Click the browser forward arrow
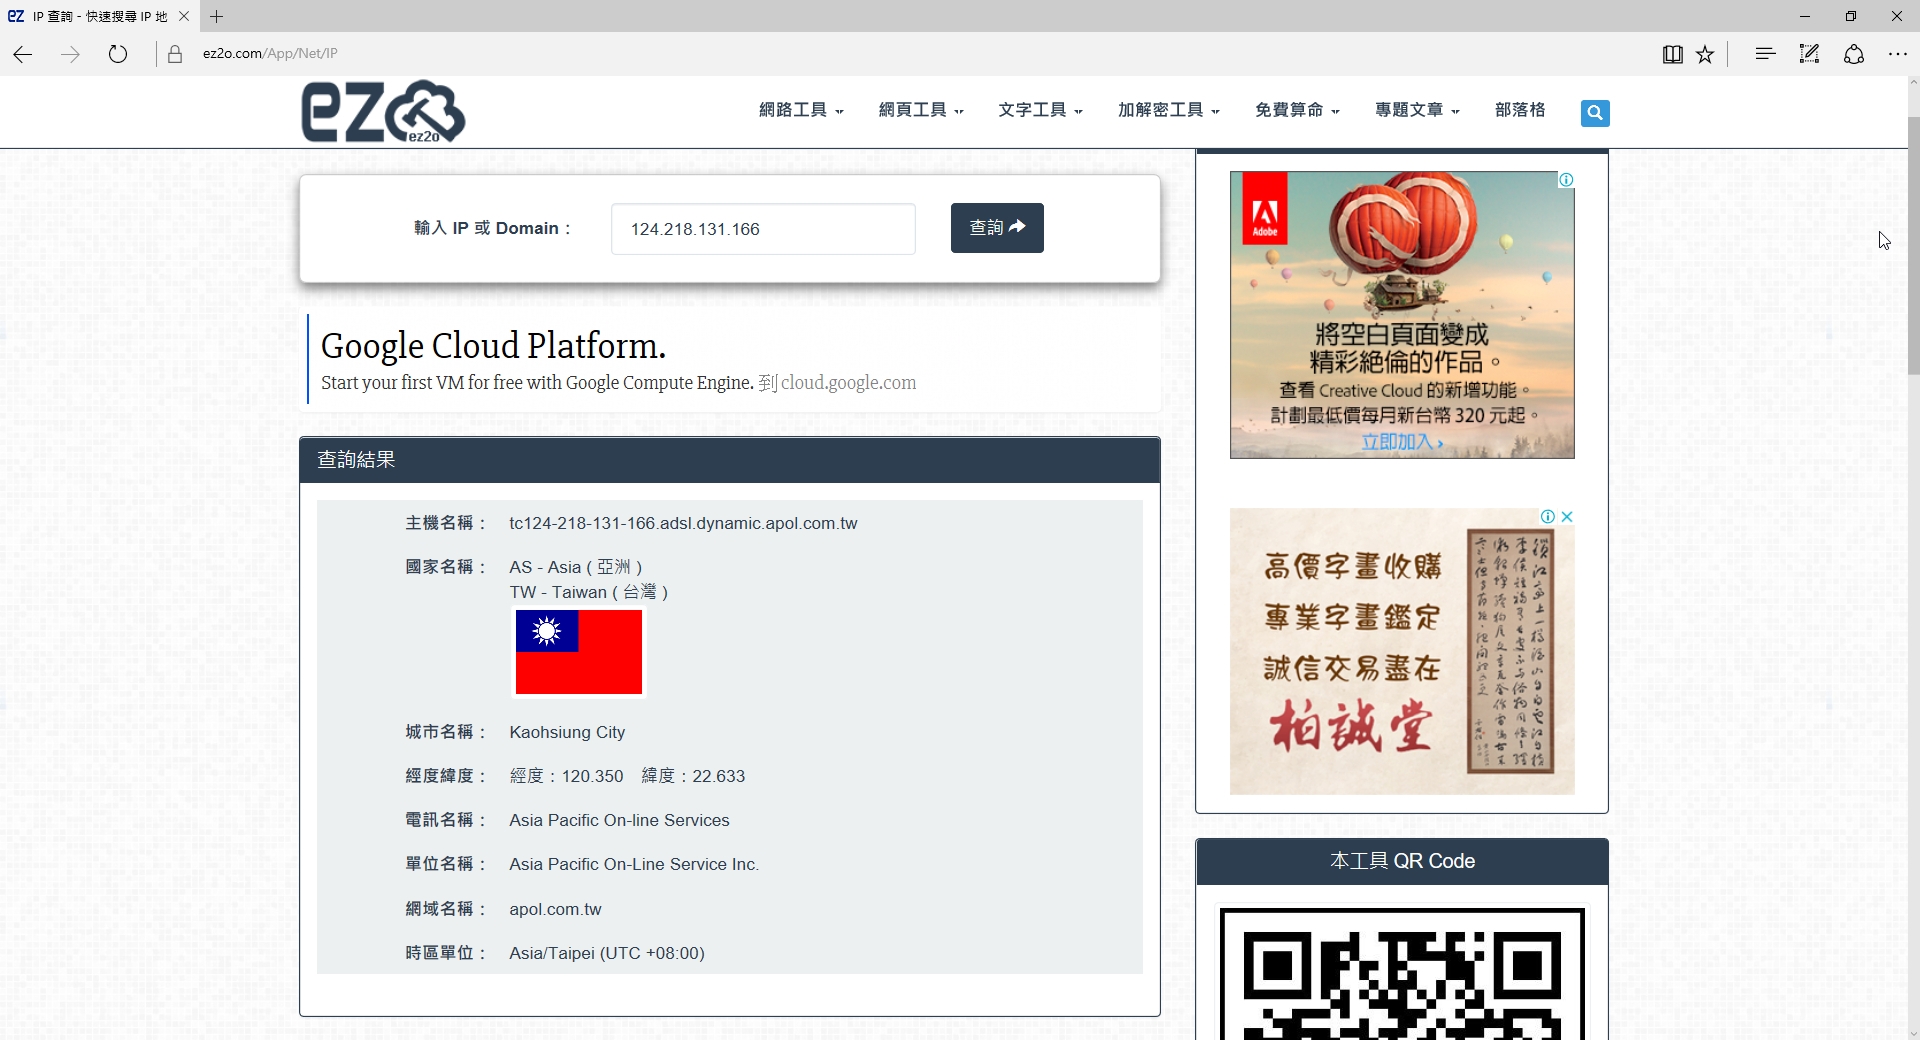 70,54
